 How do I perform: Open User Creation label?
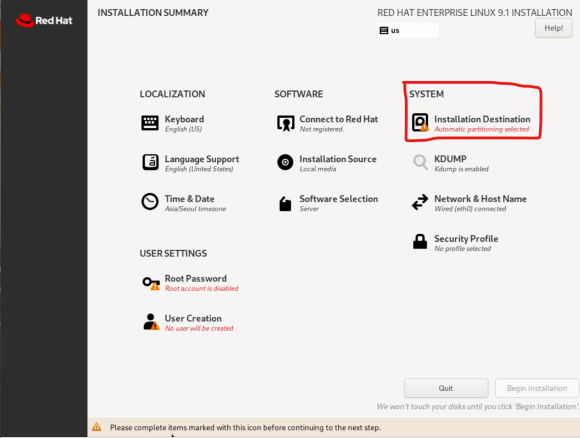(193, 318)
